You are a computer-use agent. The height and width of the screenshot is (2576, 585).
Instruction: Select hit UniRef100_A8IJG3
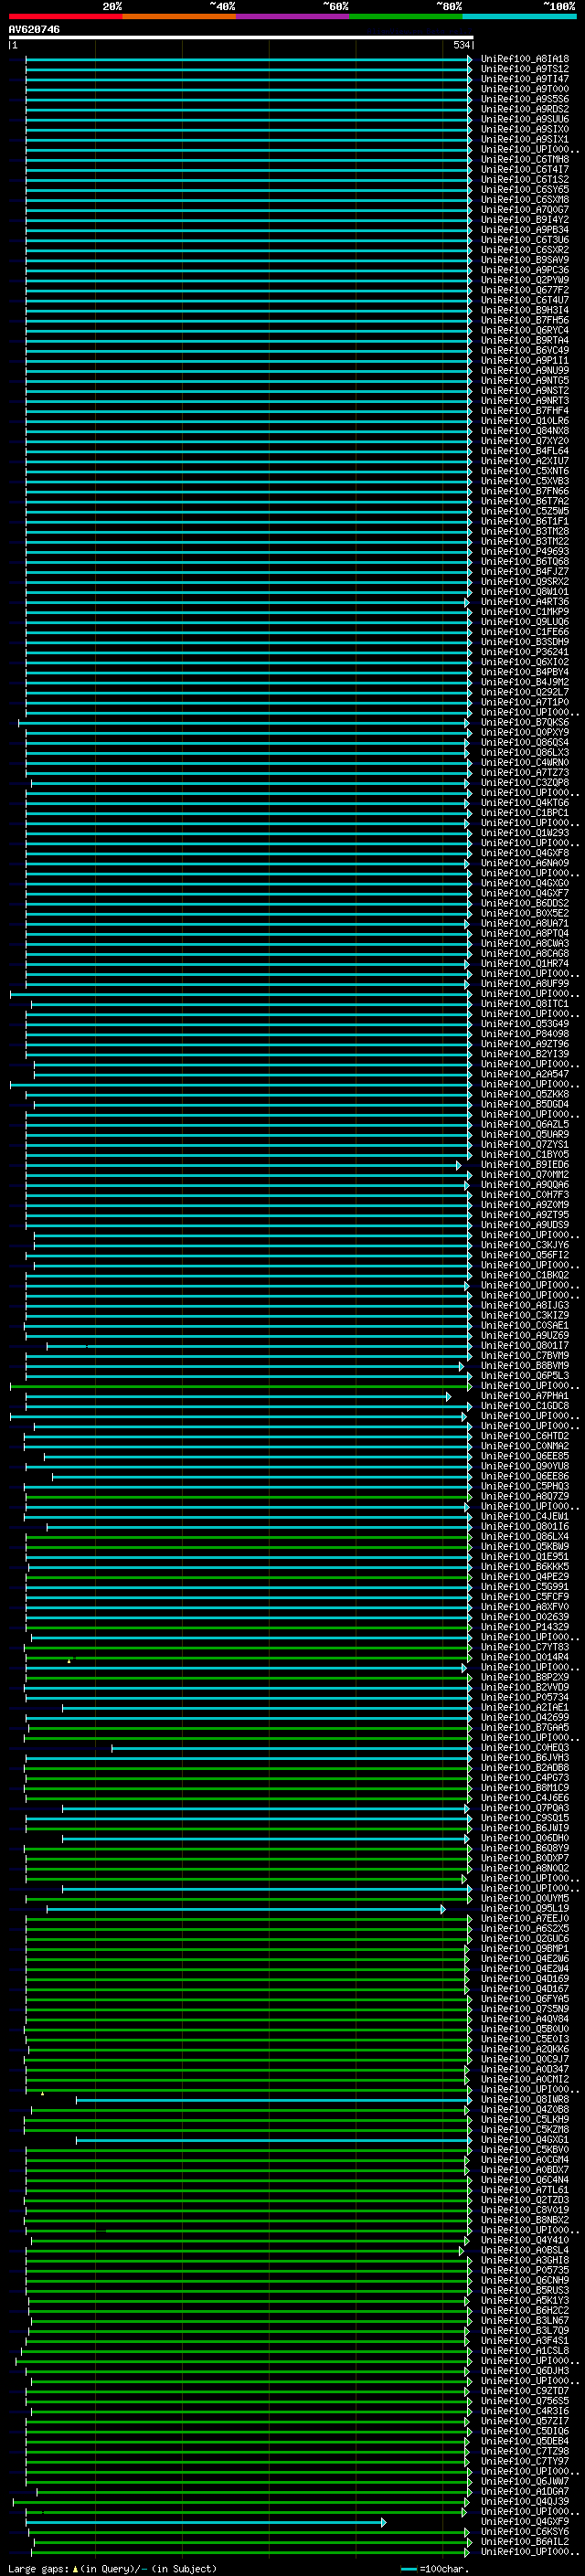click(x=525, y=1306)
